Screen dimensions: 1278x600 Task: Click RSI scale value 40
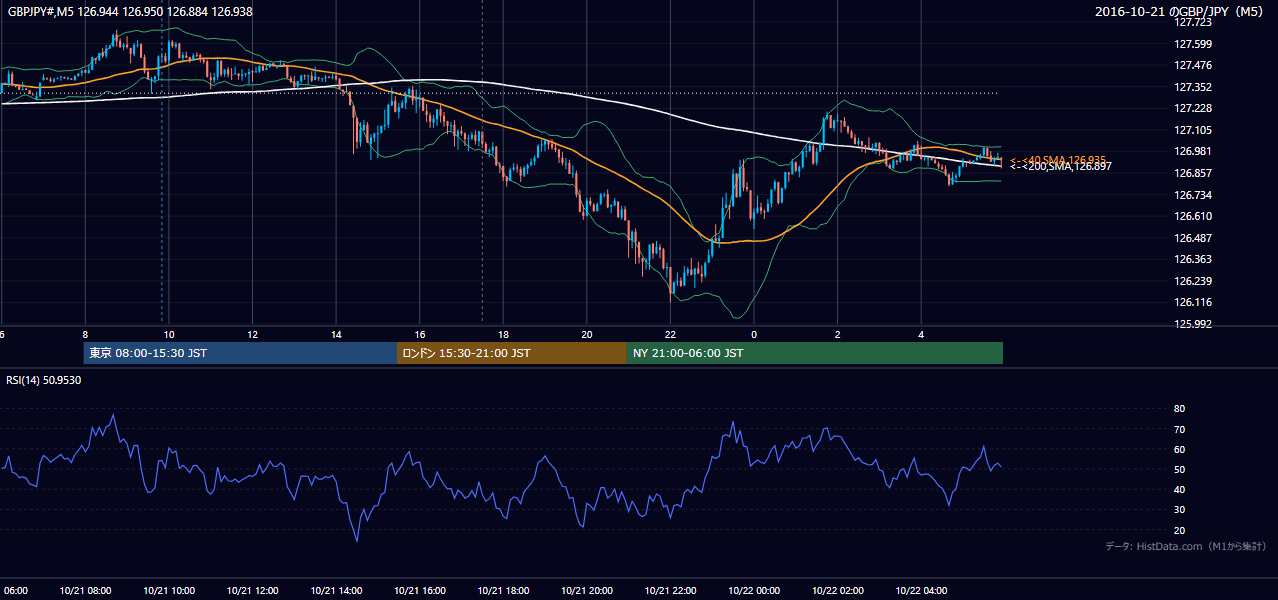(x=1179, y=489)
